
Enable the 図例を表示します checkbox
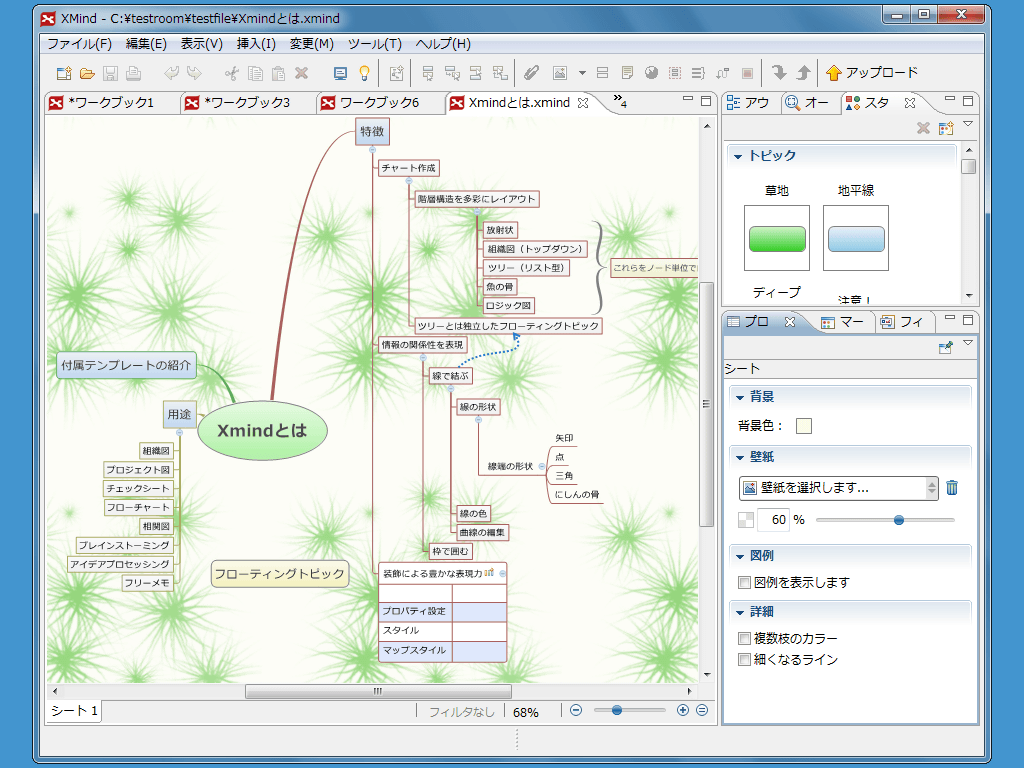[744, 583]
